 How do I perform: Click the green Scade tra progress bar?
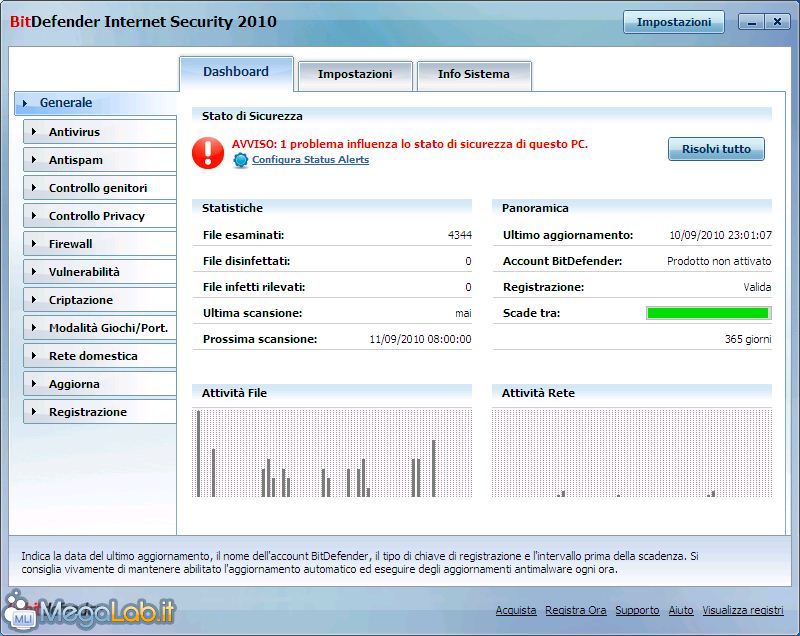708,313
